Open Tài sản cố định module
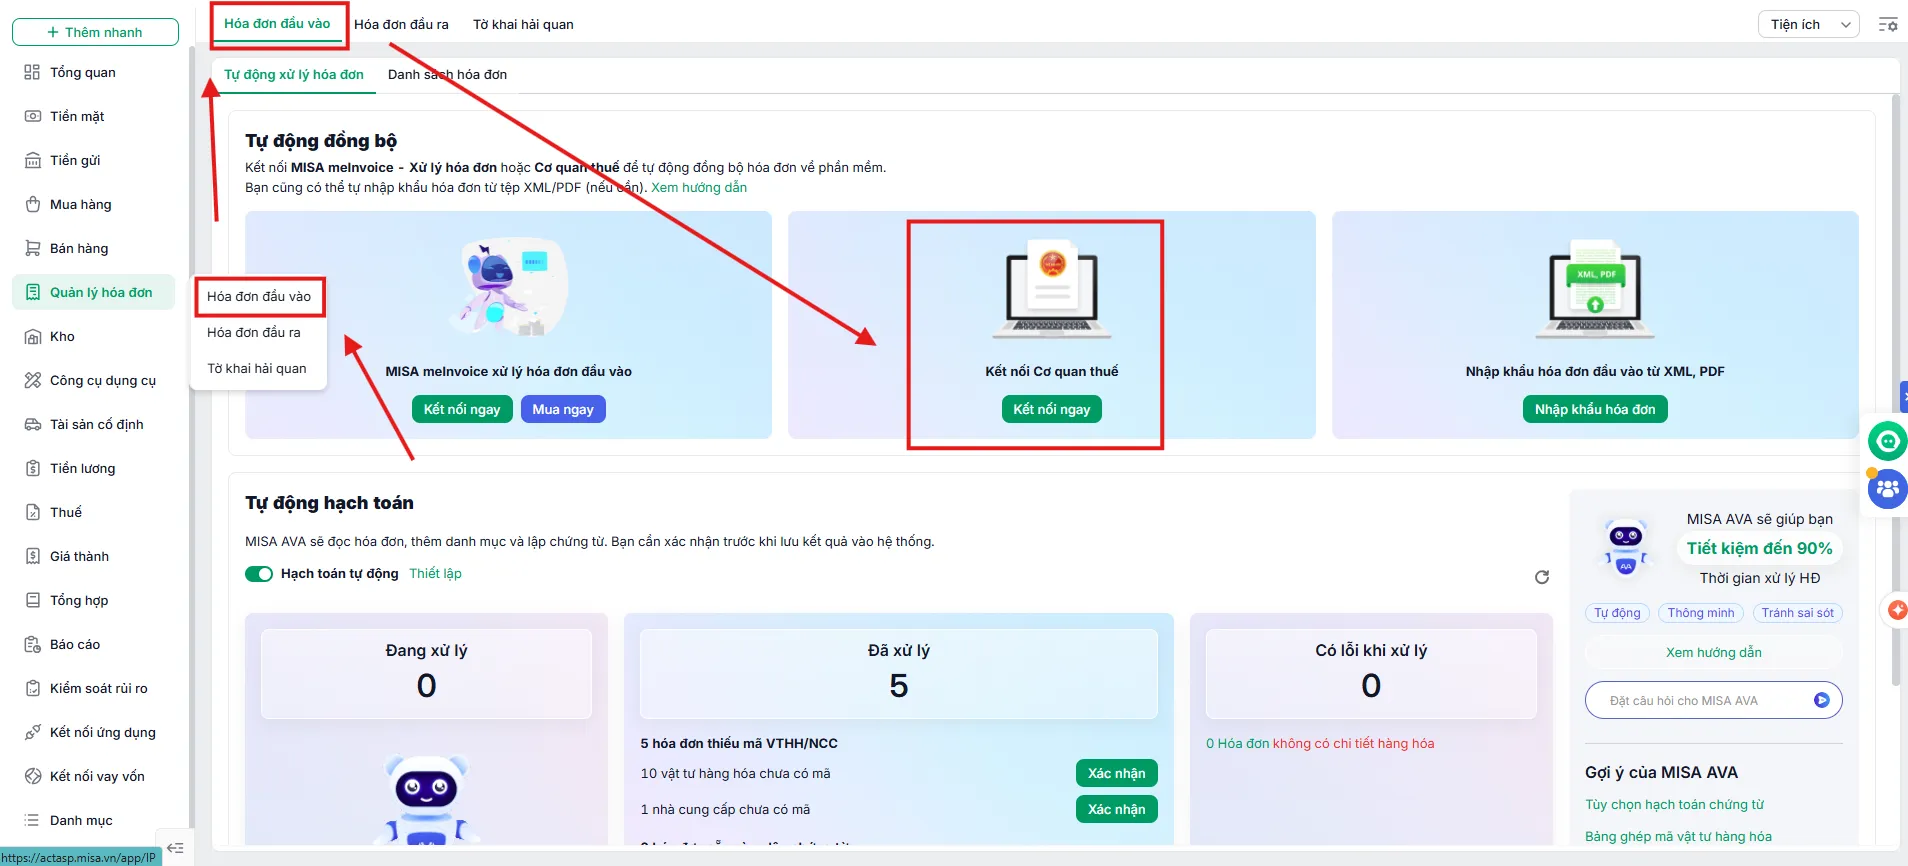The image size is (1908, 866). [x=95, y=424]
